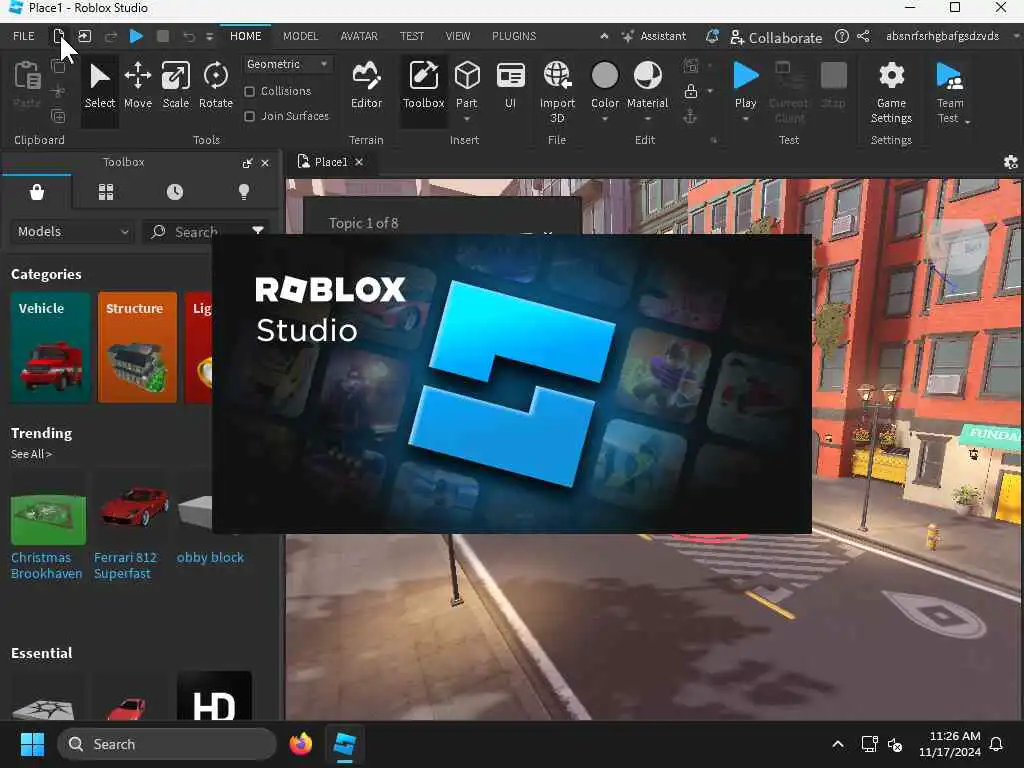Open the Windows Start menu
1024x768 pixels.
pyautogui.click(x=32, y=744)
